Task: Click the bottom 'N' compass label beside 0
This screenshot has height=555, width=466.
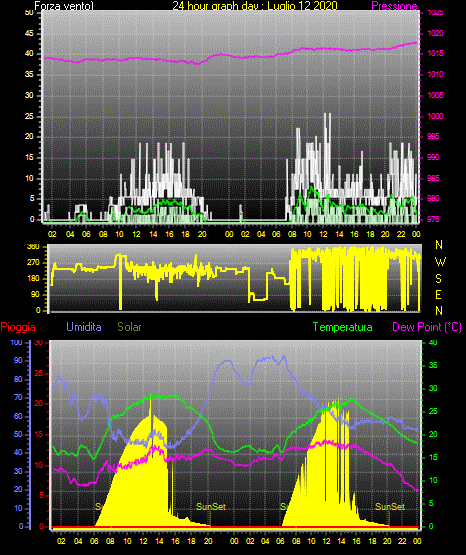Action: [439, 311]
